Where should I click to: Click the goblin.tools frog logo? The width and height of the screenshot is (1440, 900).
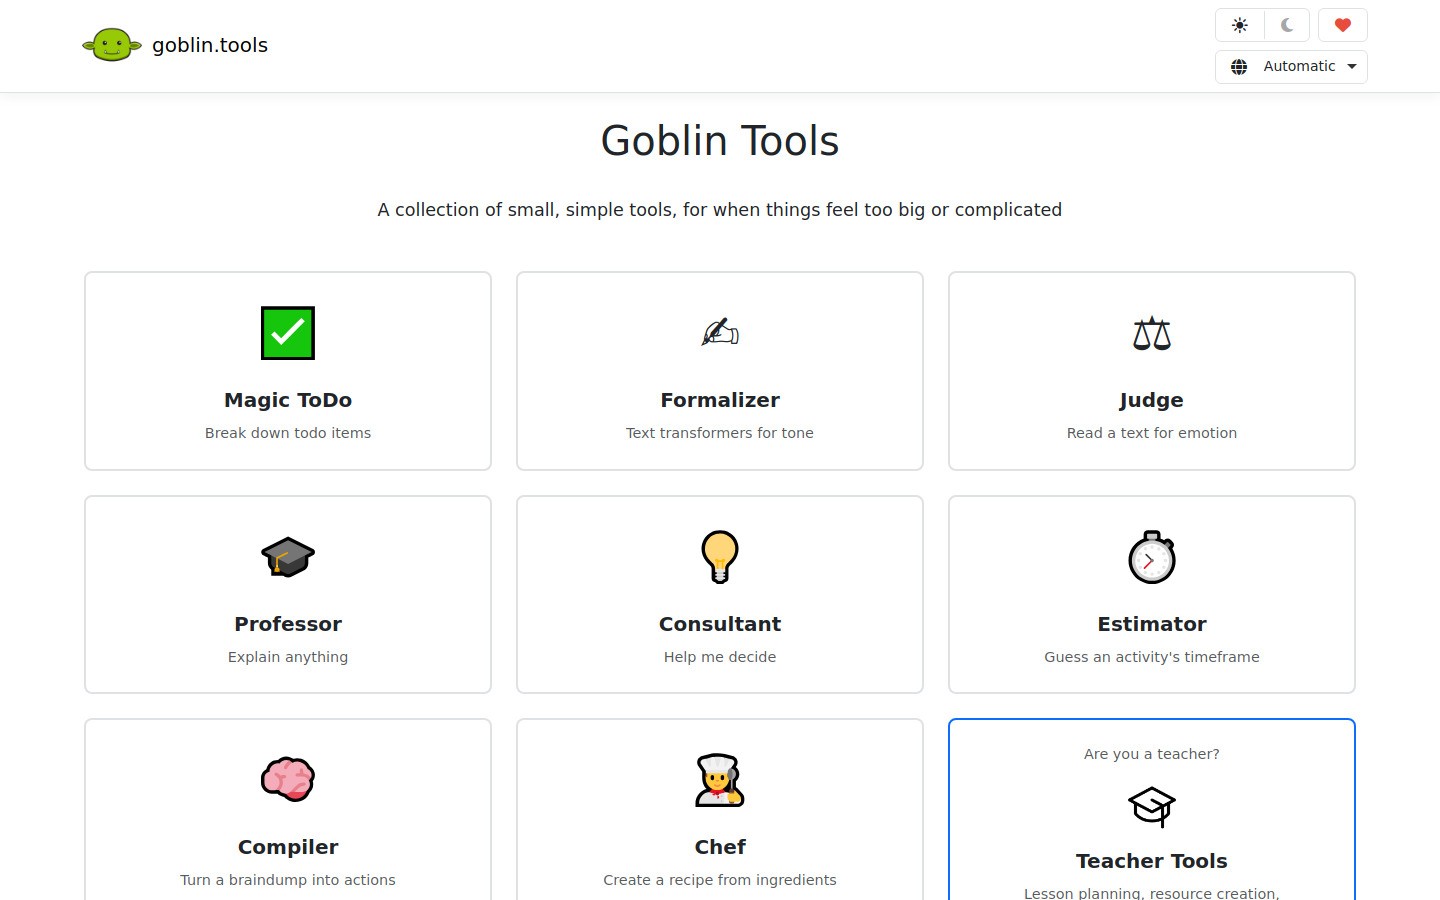pyautogui.click(x=112, y=44)
